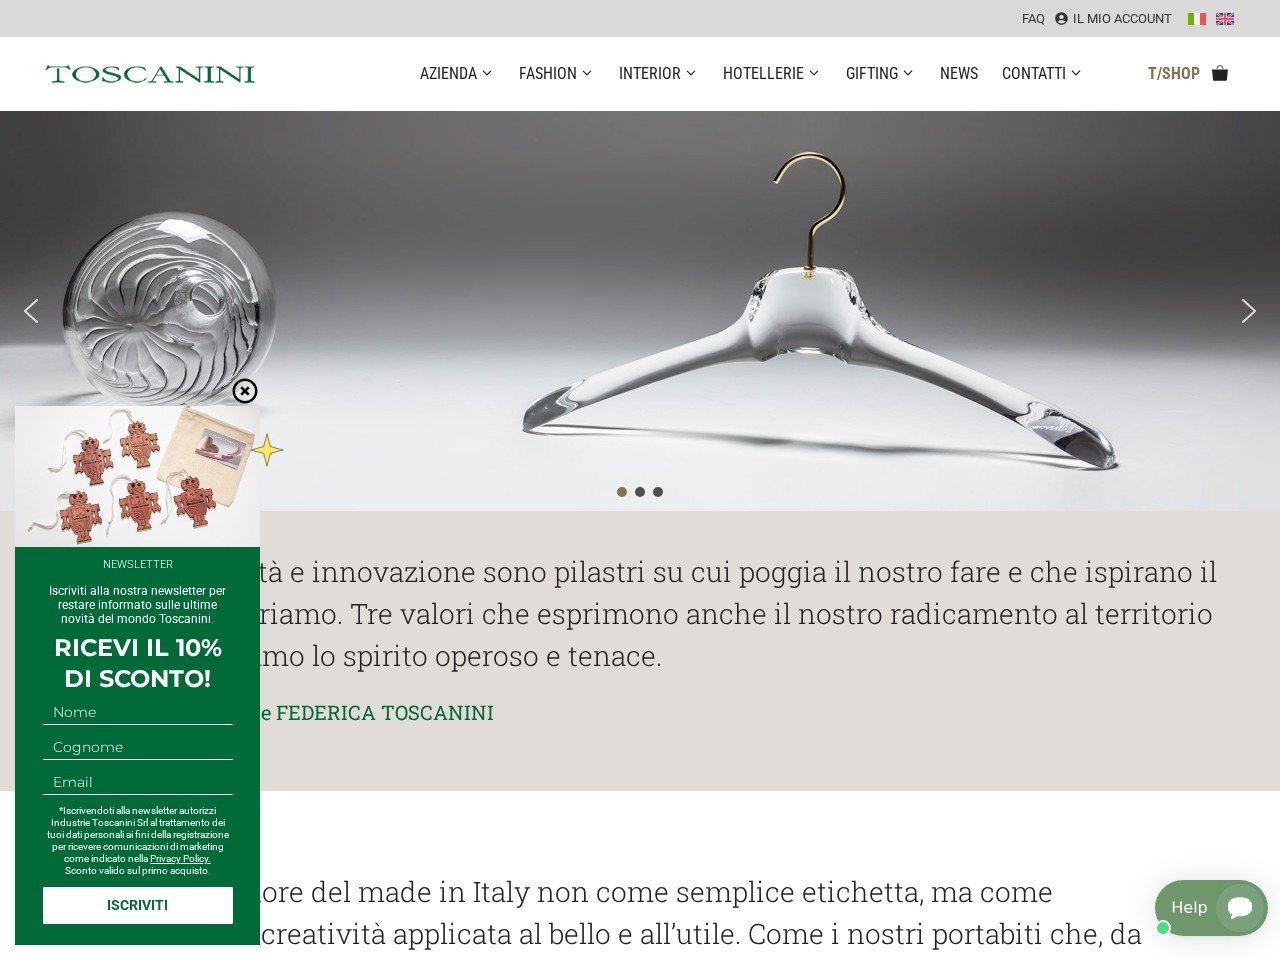Open the Help chat widget
Screen dimensions: 1280x960
tap(1211, 908)
